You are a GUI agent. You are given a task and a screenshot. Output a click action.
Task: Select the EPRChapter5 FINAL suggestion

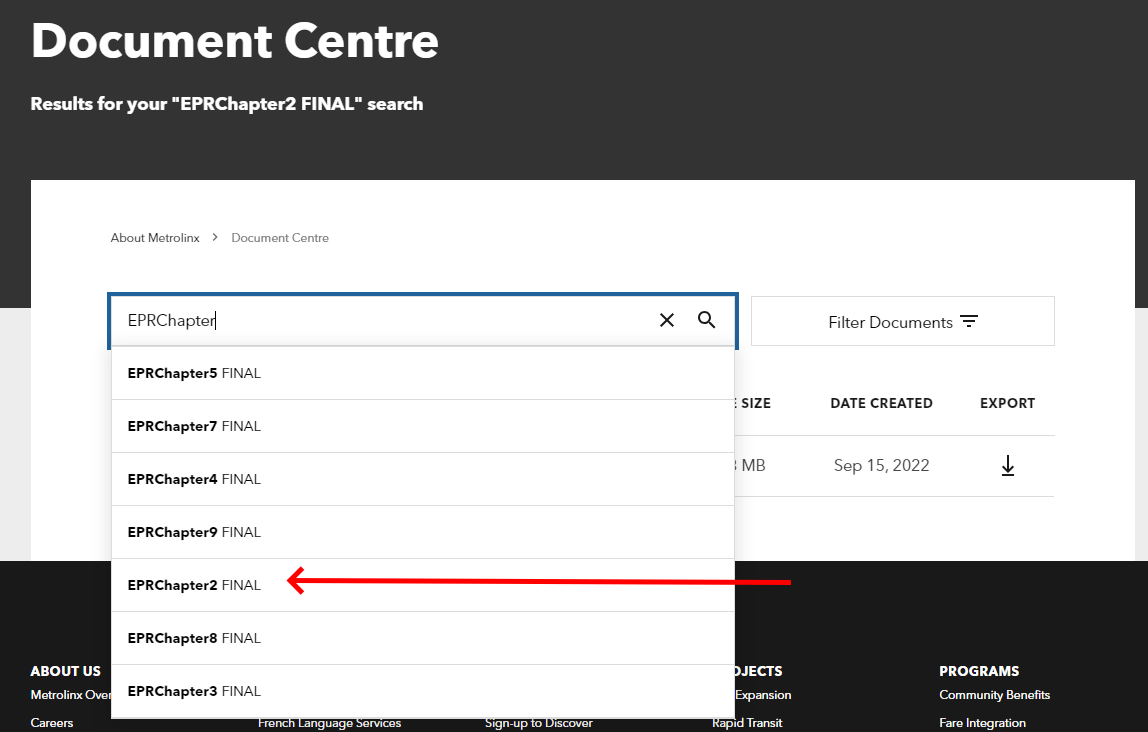coord(194,373)
